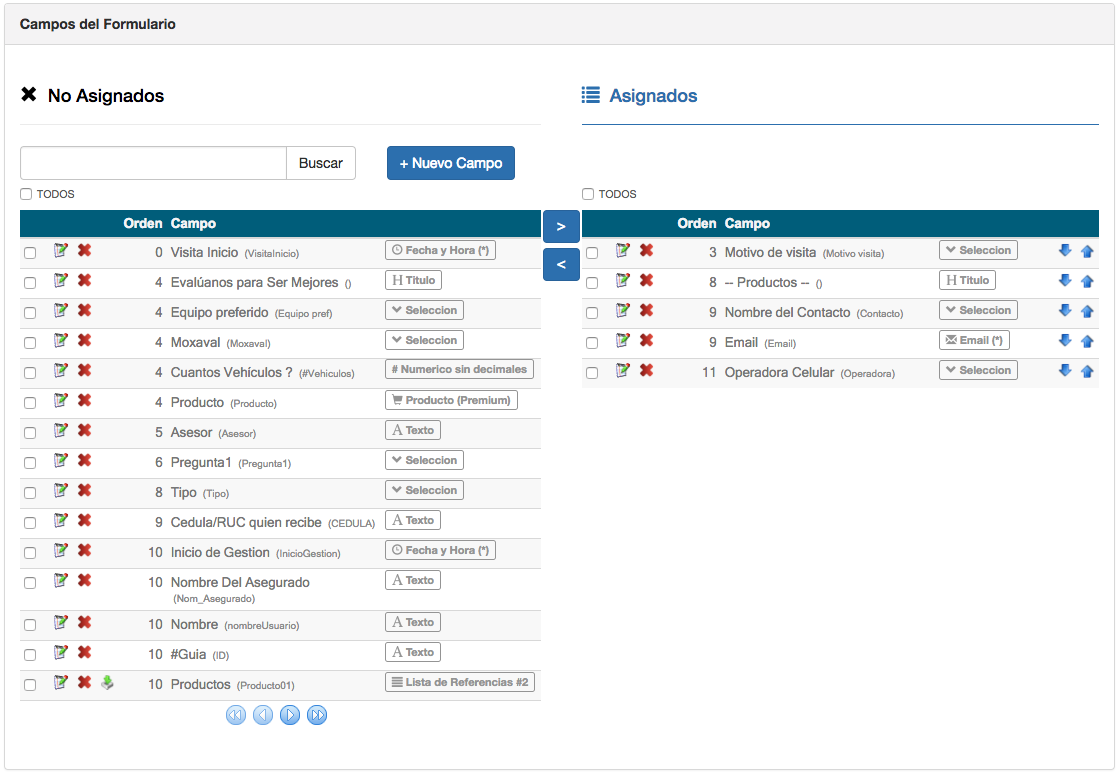Edit the #Guia field
This screenshot has width=1120, height=775.
pyautogui.click(x=61, y=652)
